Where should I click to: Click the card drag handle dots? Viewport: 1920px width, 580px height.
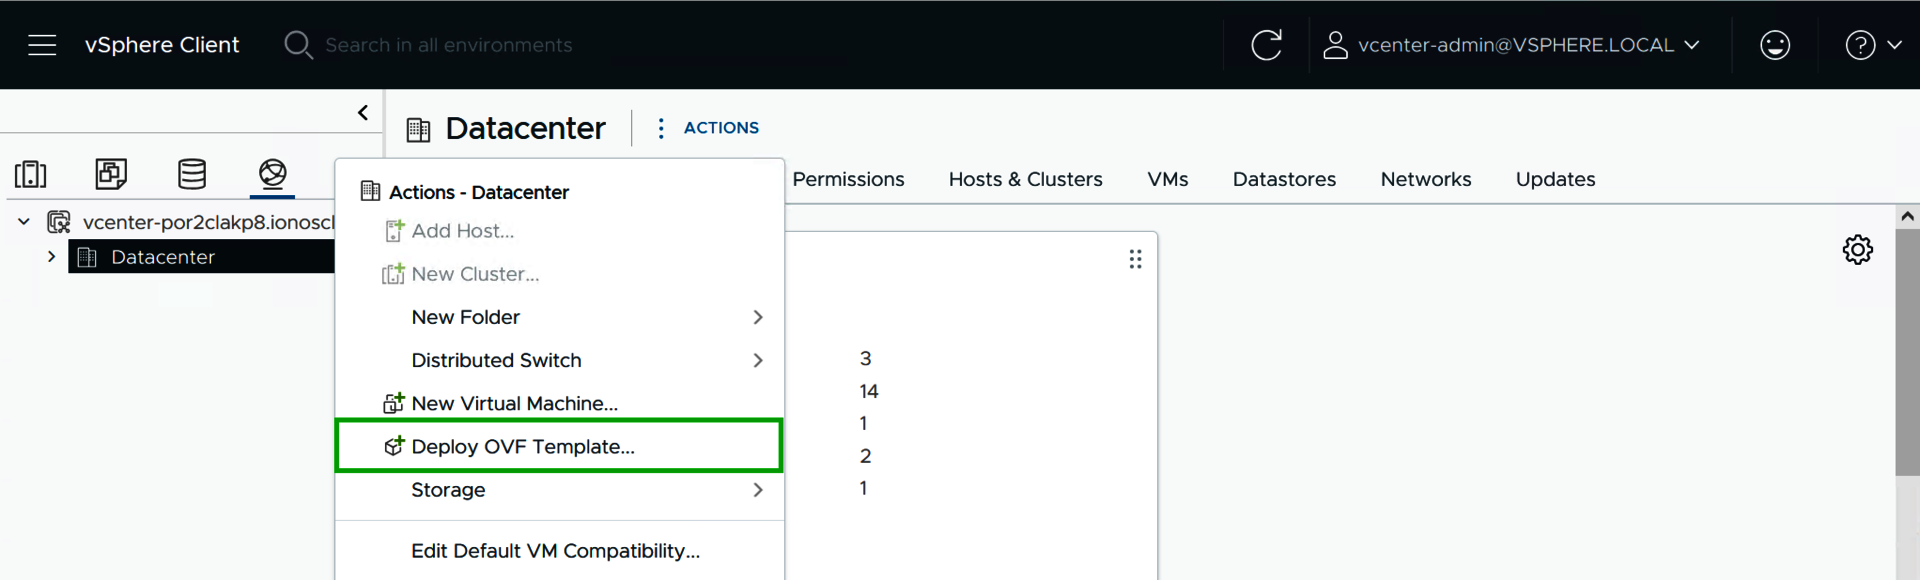pyautogui.click(x=1135, y=260)
